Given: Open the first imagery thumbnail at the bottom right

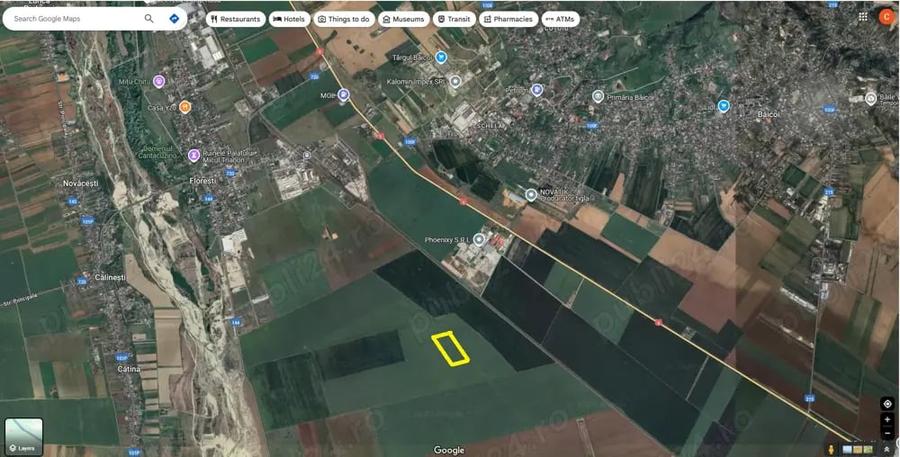Looking at the screenshot, I should (x=848, y=450).
